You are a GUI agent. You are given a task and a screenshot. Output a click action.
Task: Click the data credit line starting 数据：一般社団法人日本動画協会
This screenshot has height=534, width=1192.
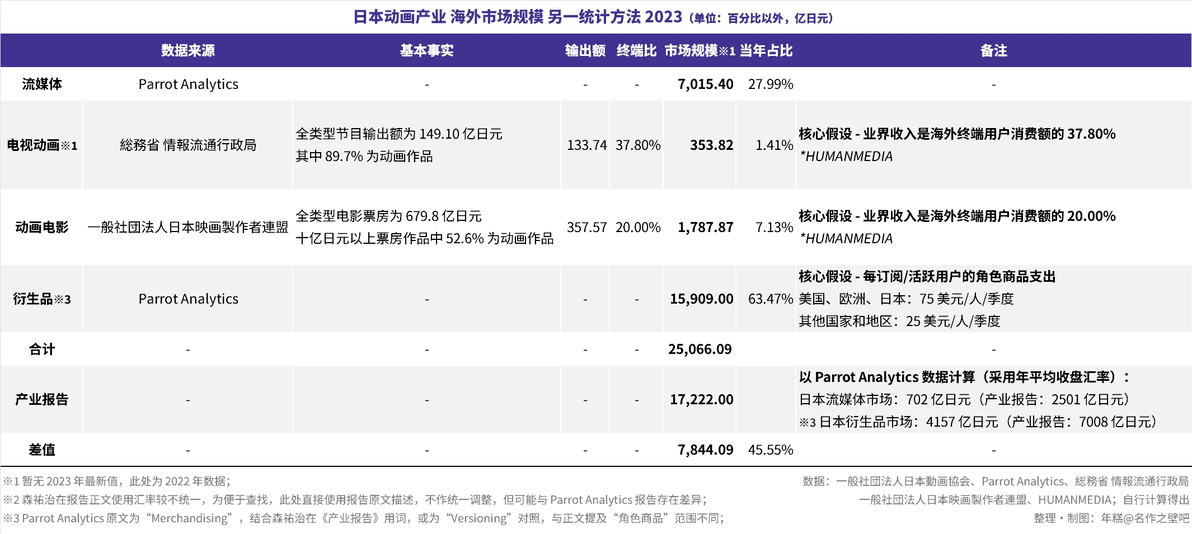click(995, 481)
